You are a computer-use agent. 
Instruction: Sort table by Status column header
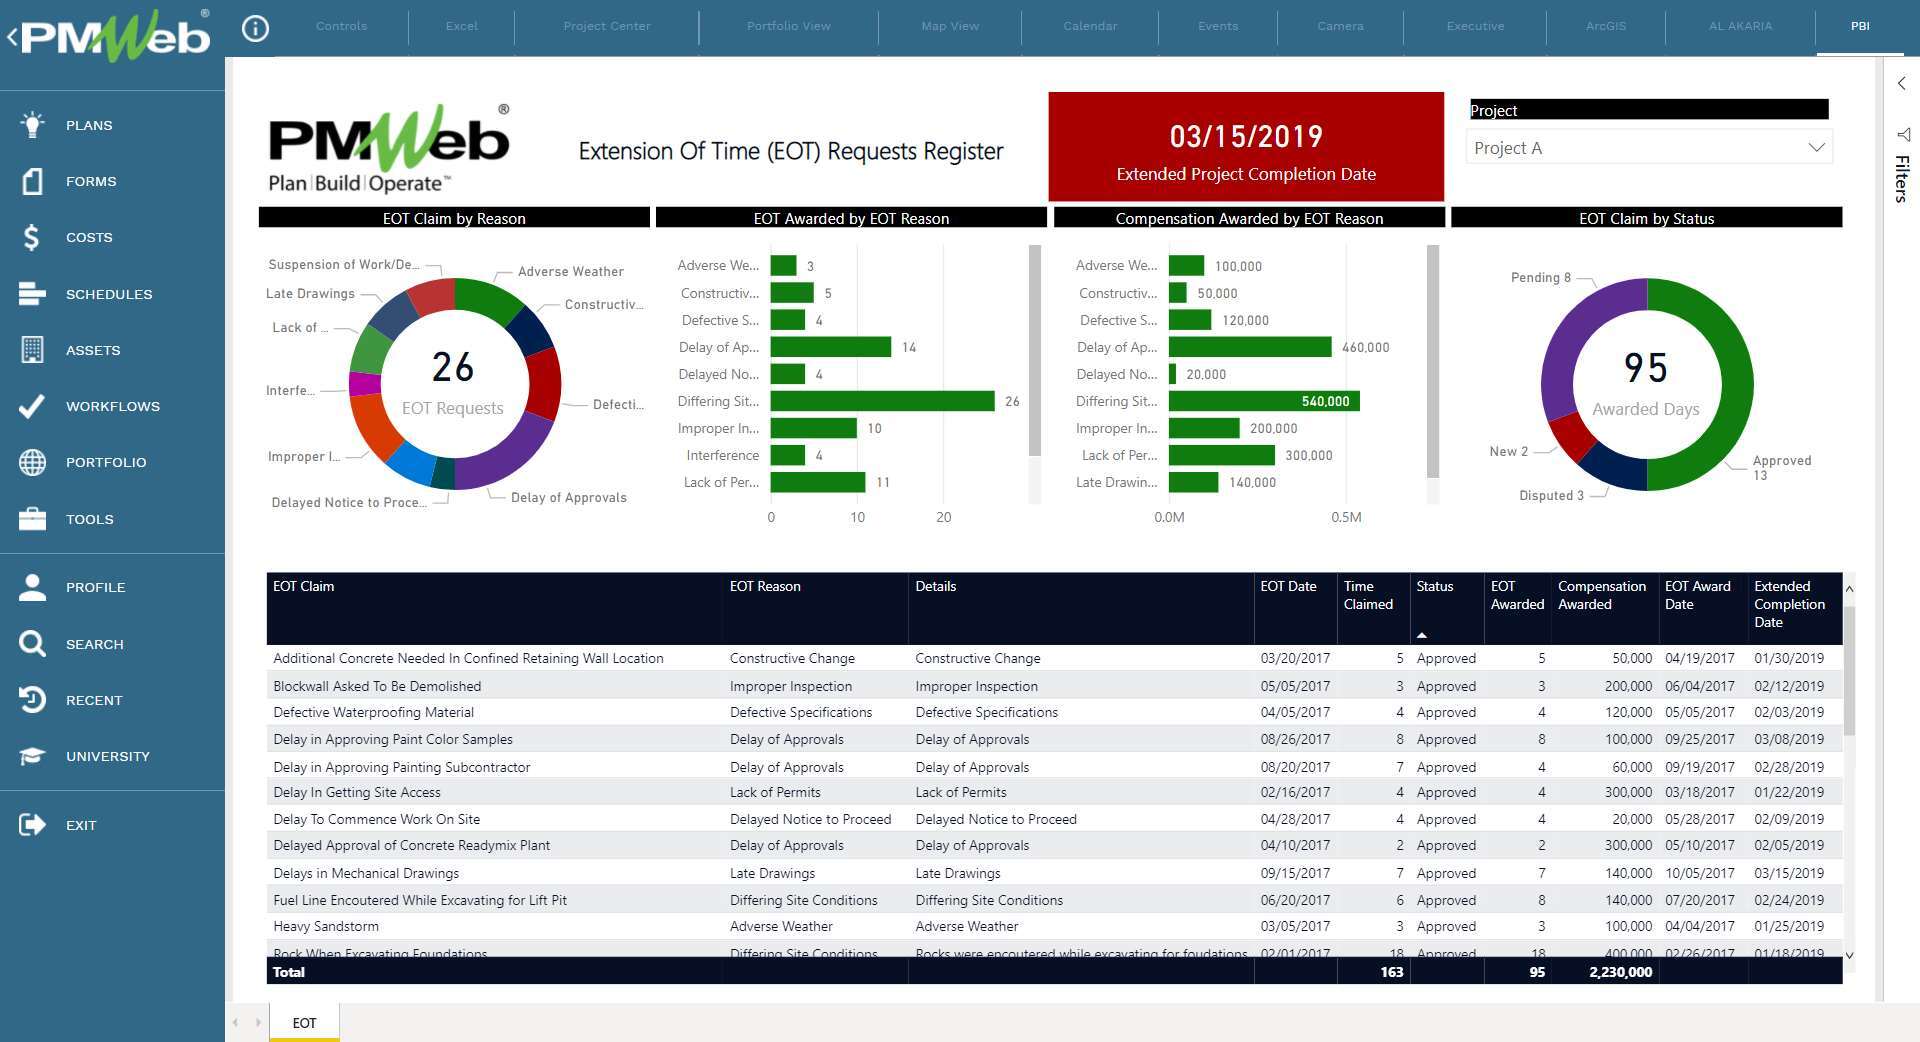[x=1434, y=587]
